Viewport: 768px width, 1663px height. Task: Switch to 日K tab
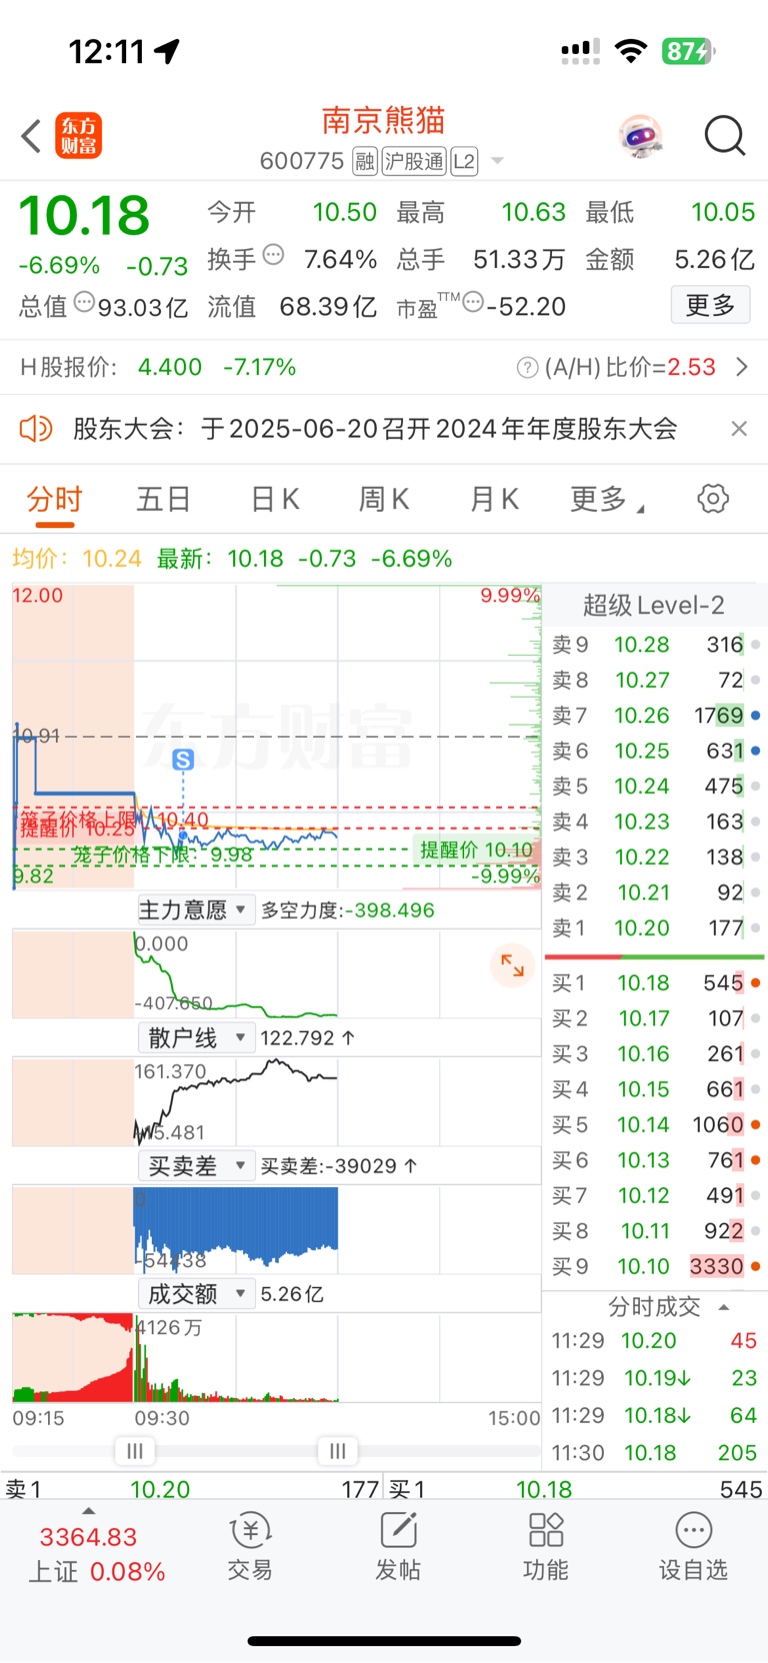tap(274, 498)
